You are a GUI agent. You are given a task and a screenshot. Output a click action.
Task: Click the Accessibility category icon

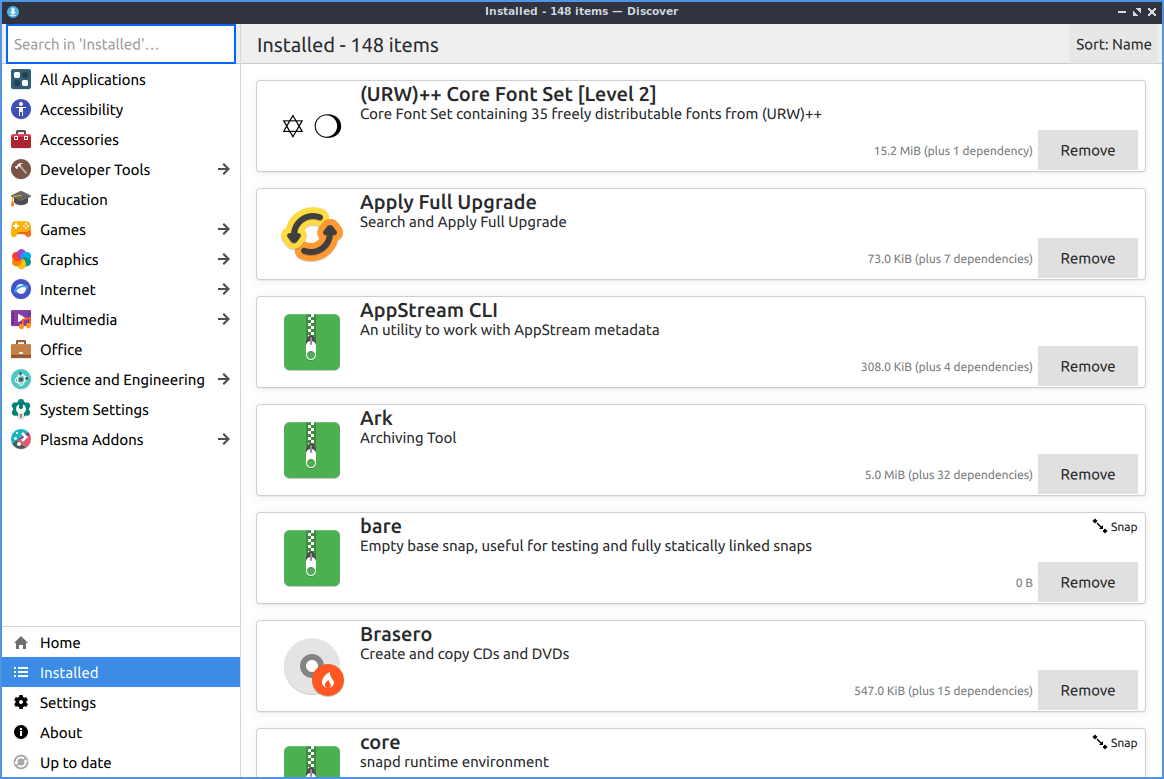click(21, 110)
